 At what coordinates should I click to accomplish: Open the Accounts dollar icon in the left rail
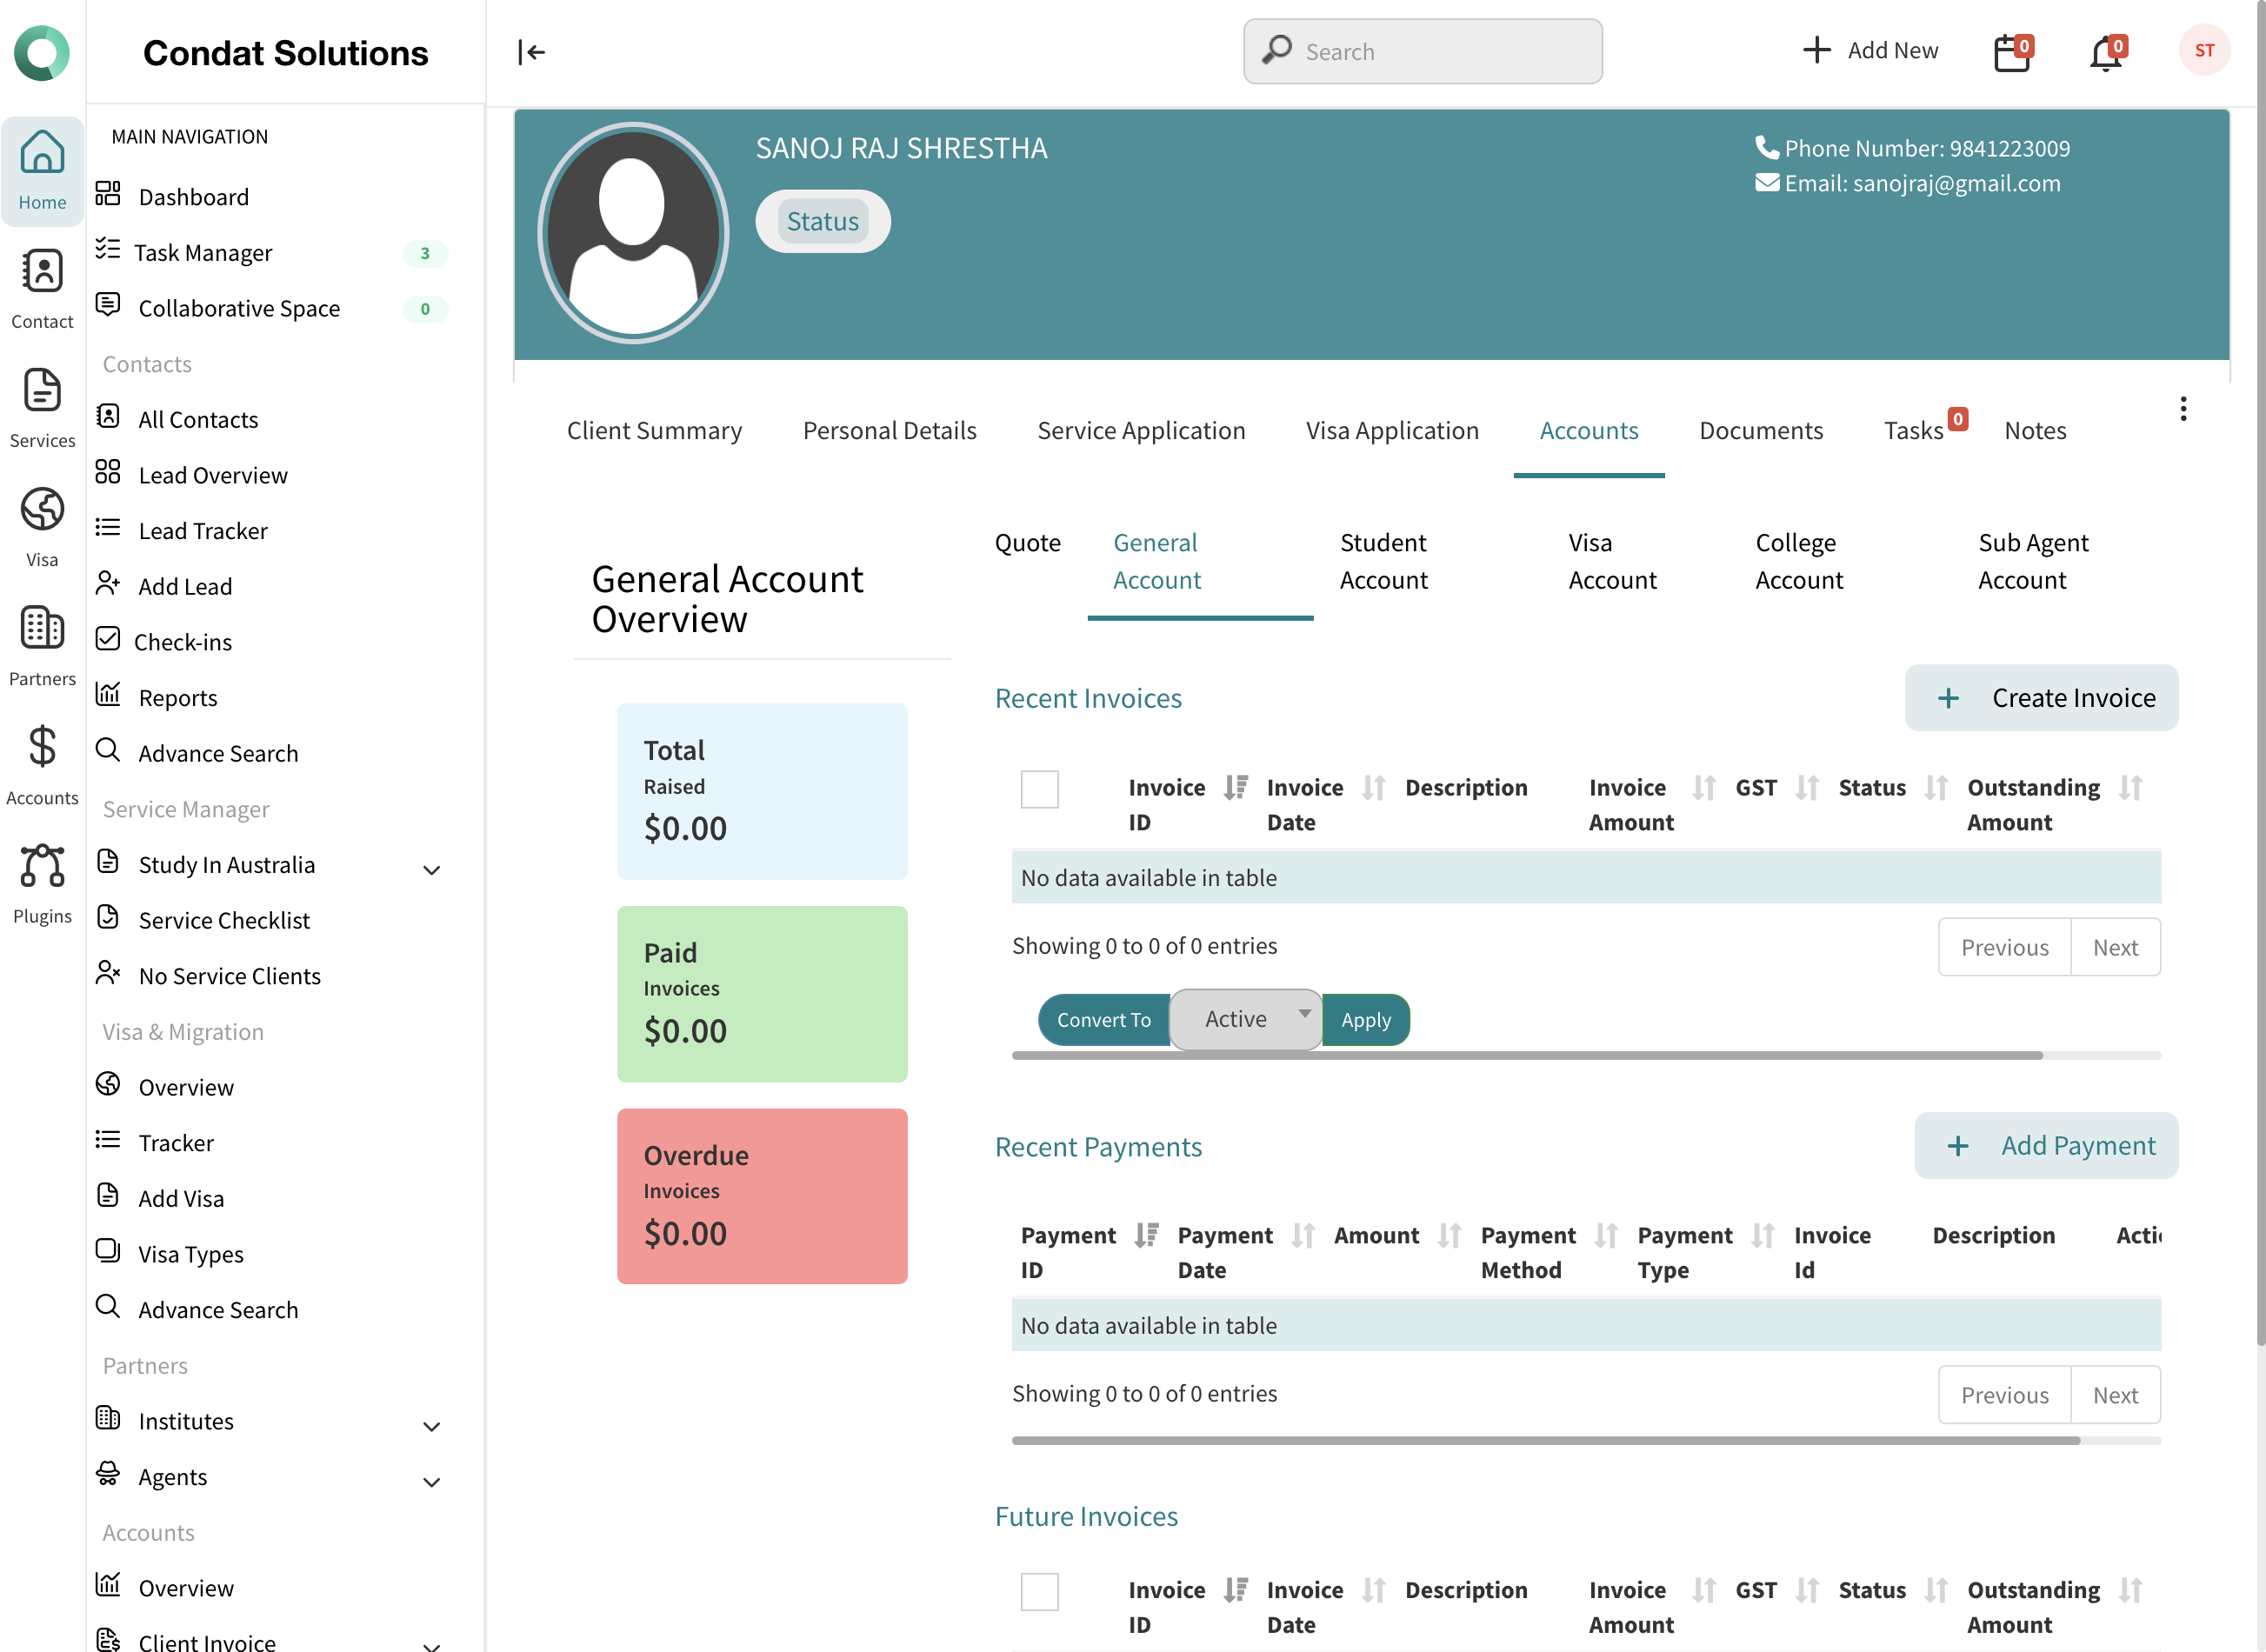42,765
